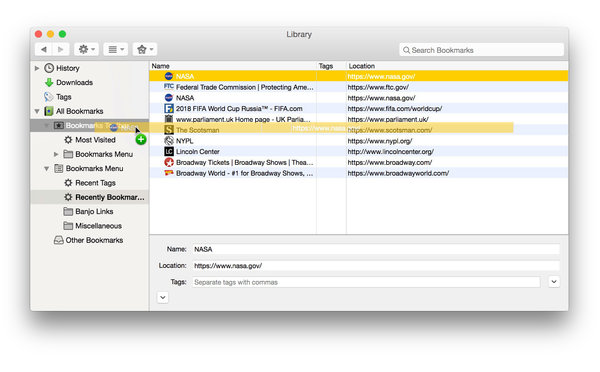Screen dimensions: 600x372
Task: Select Most Visited smart folder
Action: pyautogui.click(x=95, y=140)
